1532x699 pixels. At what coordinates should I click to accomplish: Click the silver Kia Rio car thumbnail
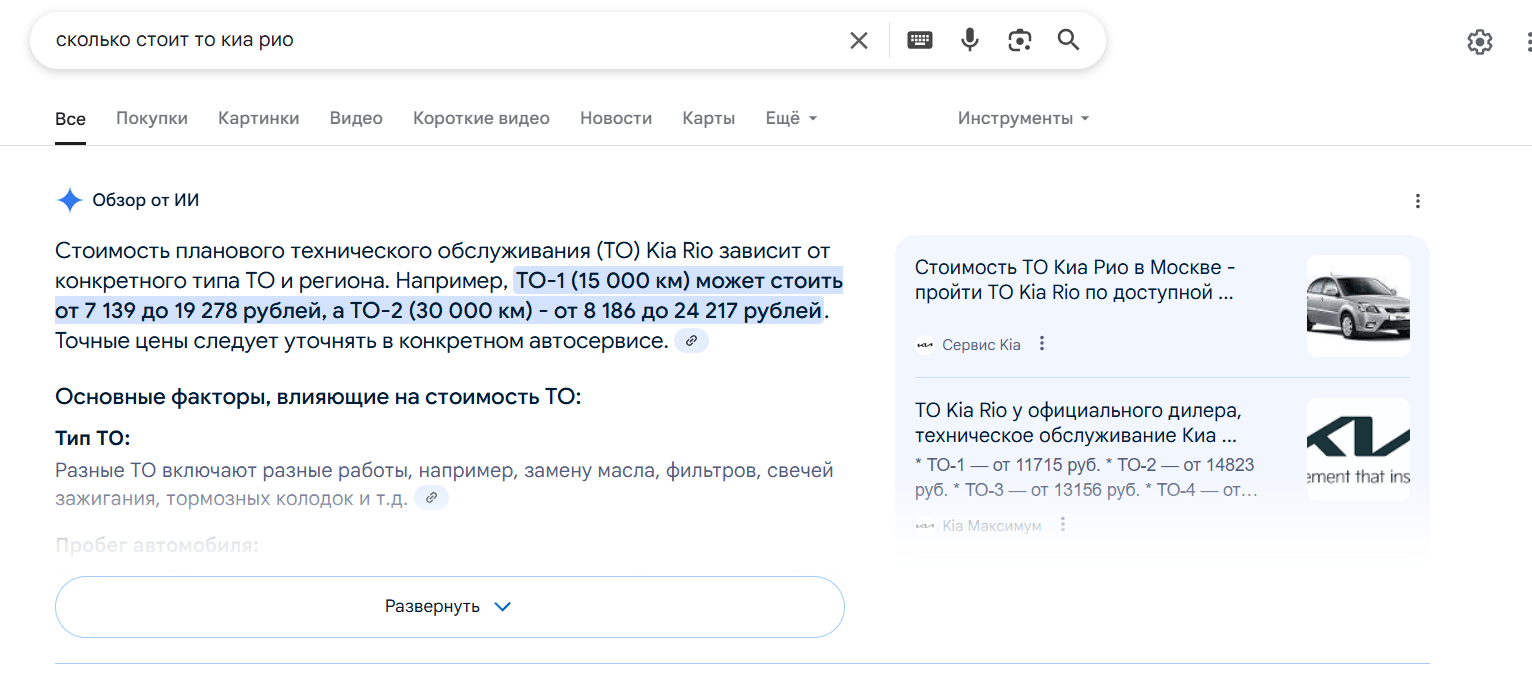point(1358,306)
